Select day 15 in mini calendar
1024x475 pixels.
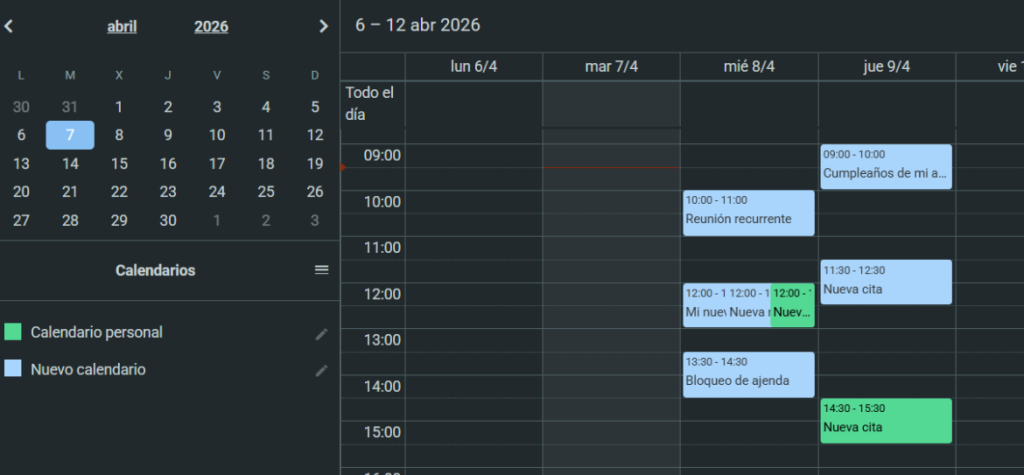pos(119,164)
